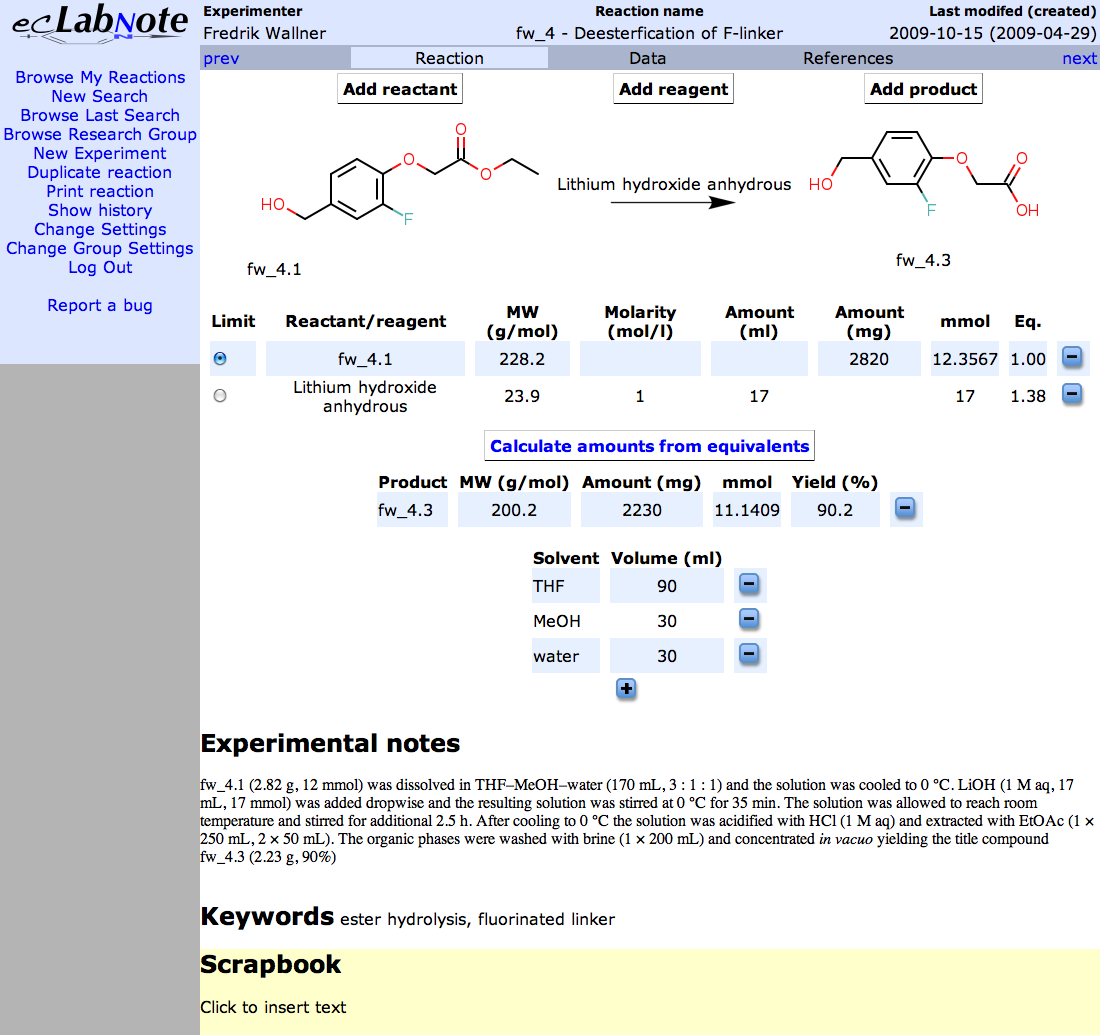The width and height of the screenshot is (1100, 1035).
Task: Edit the fw_4.1 amount in mg field
Action: [868, 359]
